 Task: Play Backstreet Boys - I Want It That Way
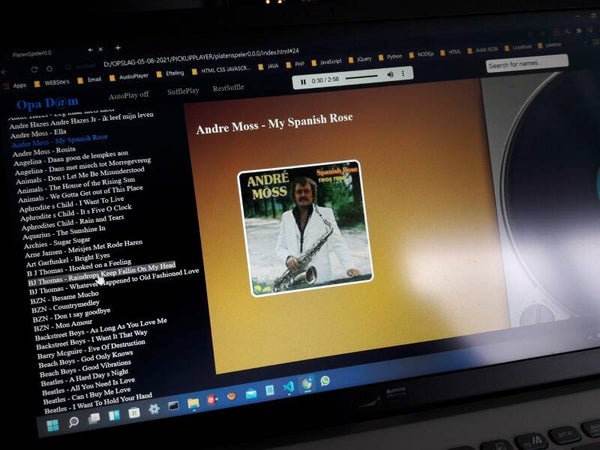[x=92, y=339]
